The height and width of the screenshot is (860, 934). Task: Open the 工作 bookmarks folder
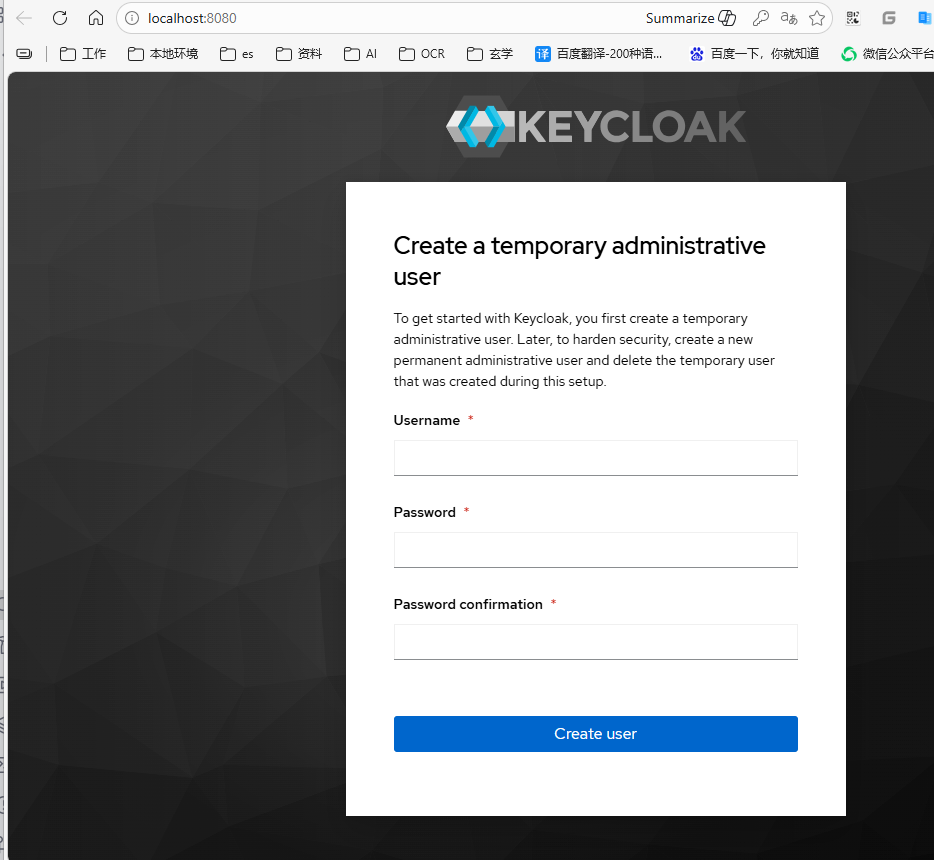pos(83,54)
